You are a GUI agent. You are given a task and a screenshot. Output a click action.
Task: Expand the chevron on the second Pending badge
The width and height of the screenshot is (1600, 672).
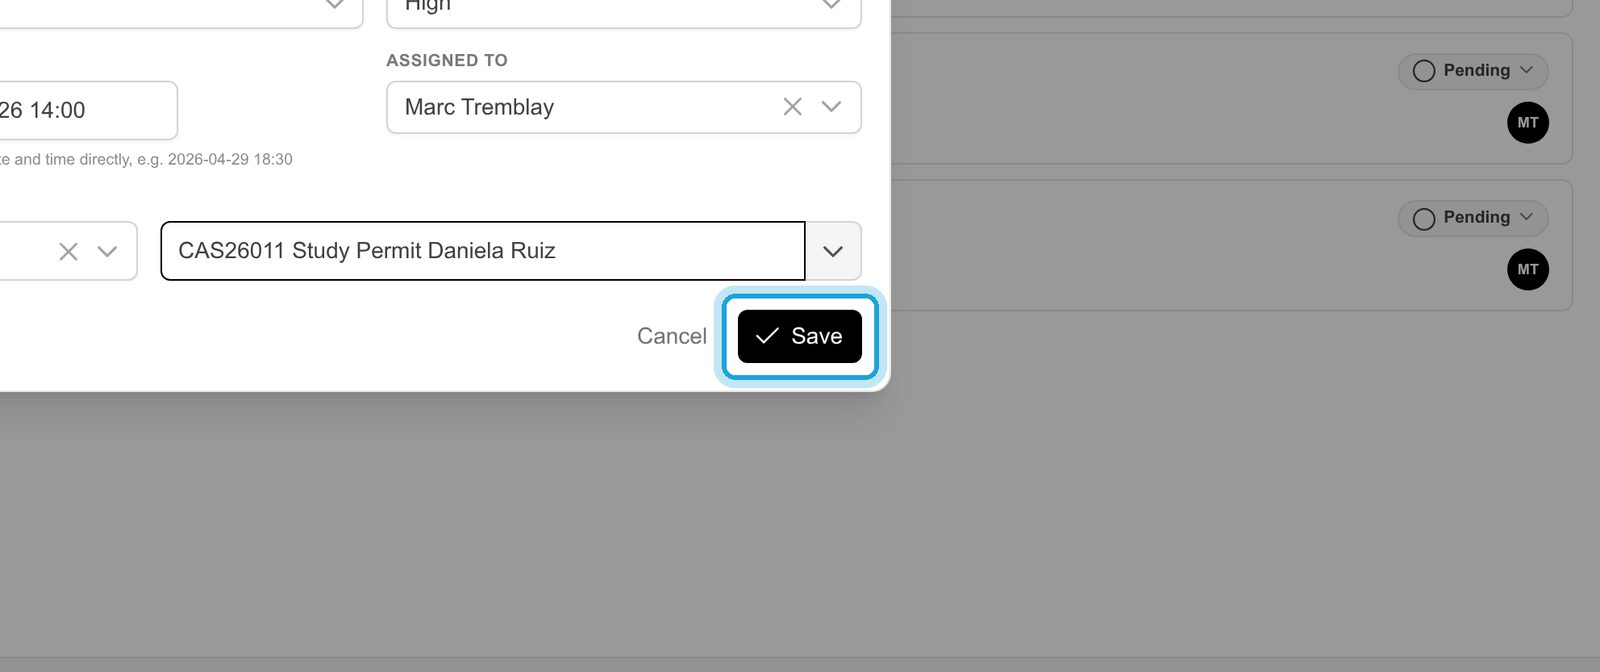coord(1526,217)
